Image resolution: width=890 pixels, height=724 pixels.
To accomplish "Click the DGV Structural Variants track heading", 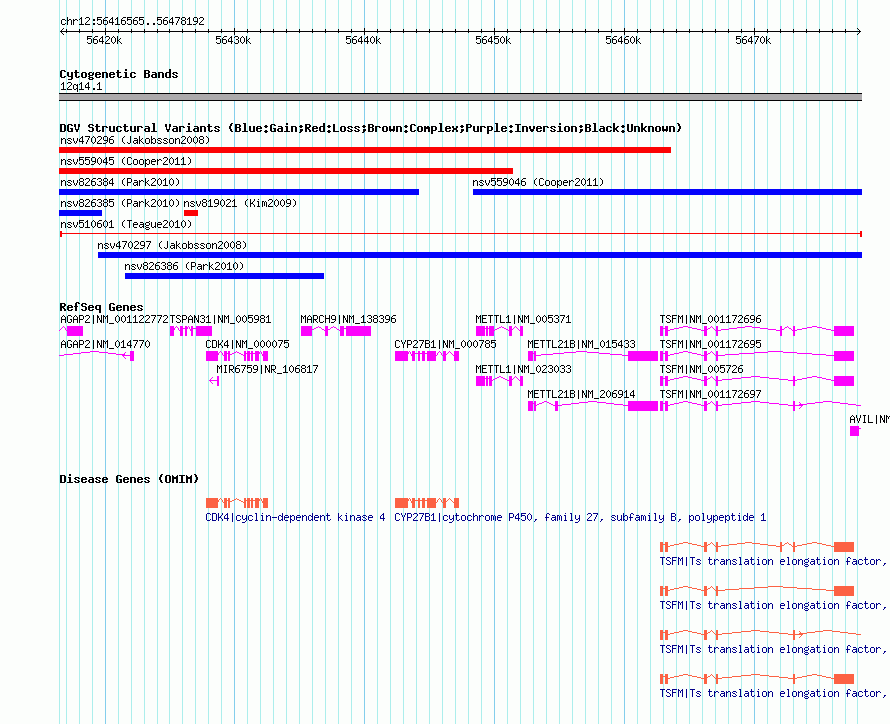I will click(x=370, y=128).
